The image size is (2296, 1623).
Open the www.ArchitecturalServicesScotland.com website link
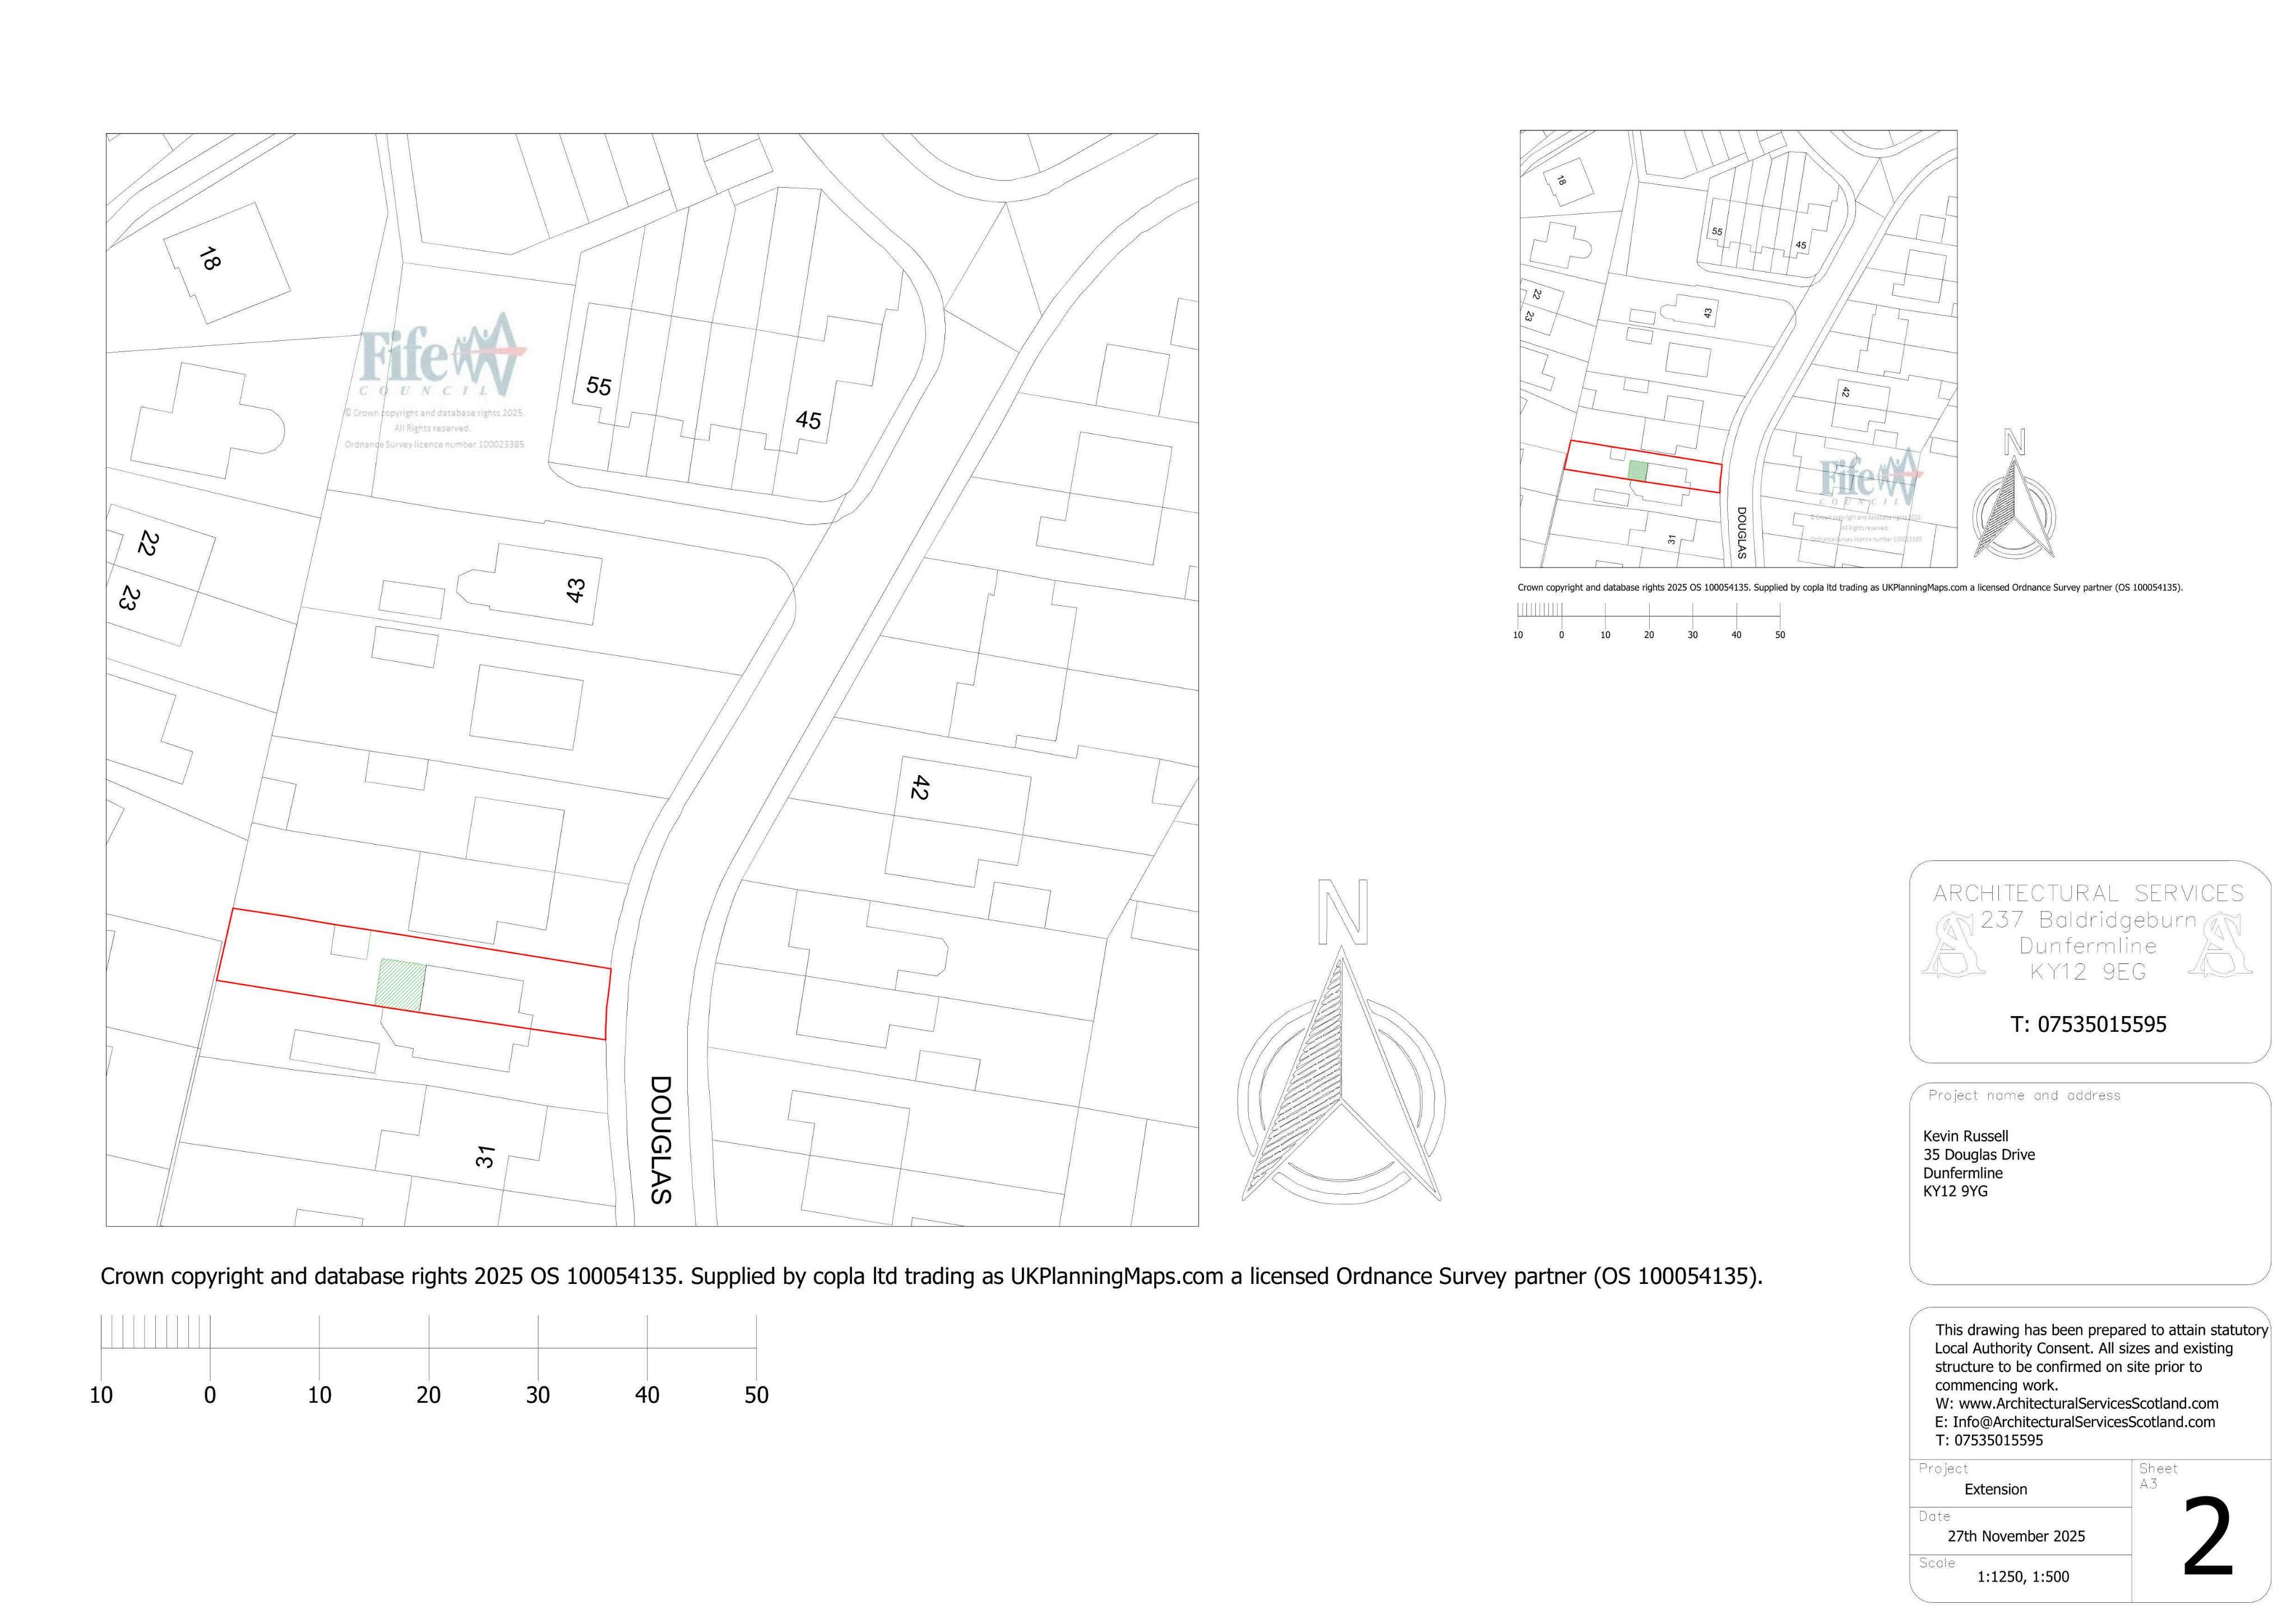[x=2088, y=1403]
